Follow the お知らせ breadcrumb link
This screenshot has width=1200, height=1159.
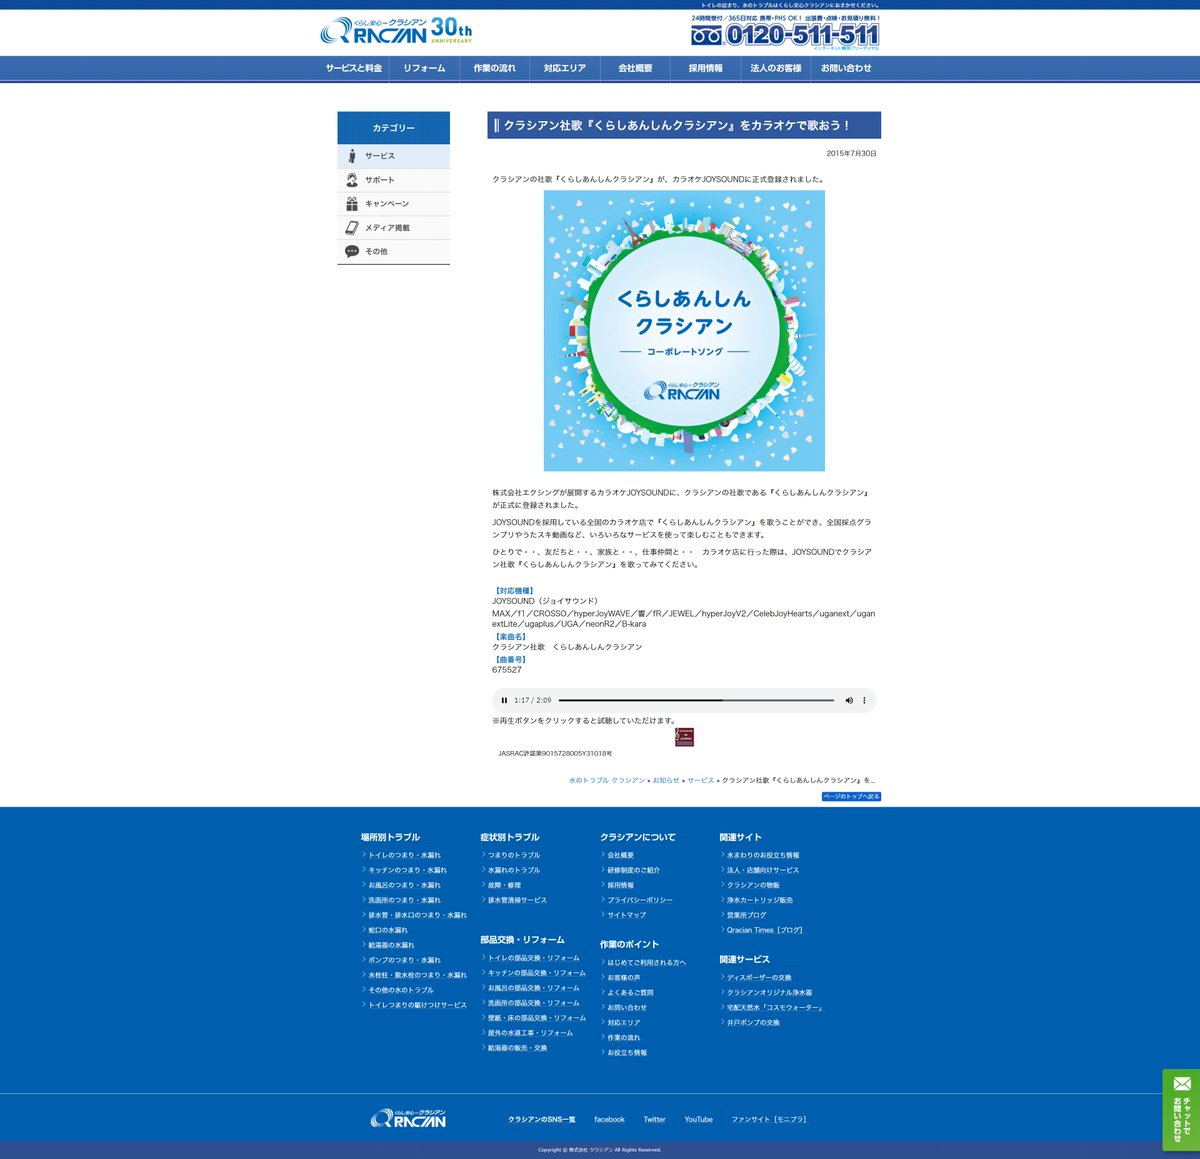(x=666, y=780)
